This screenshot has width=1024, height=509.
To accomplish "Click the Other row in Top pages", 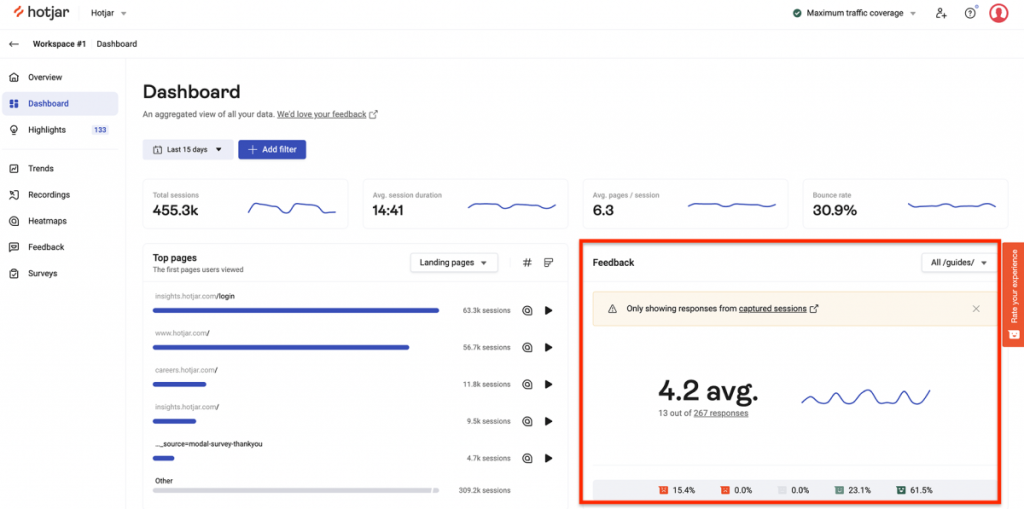I will click(332, 485).
